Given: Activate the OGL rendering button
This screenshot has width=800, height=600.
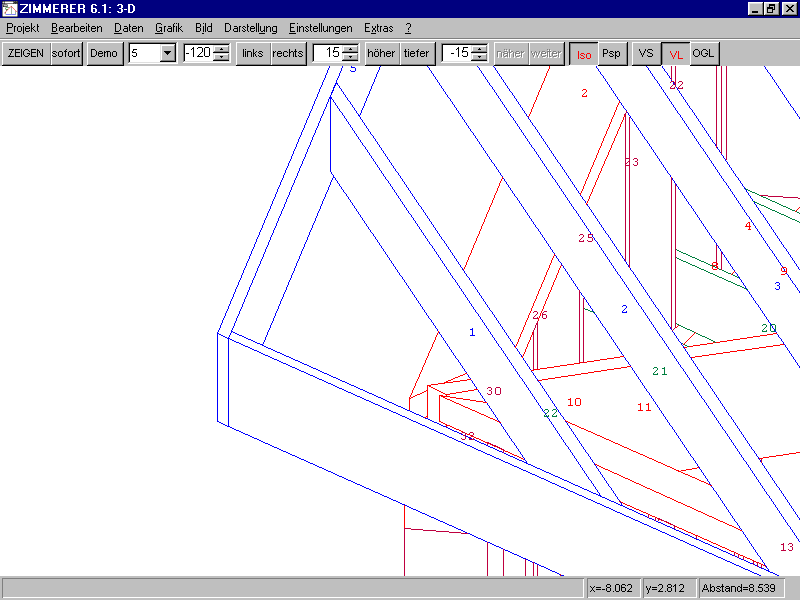Looking at the screenshot, I should (704, 54).
